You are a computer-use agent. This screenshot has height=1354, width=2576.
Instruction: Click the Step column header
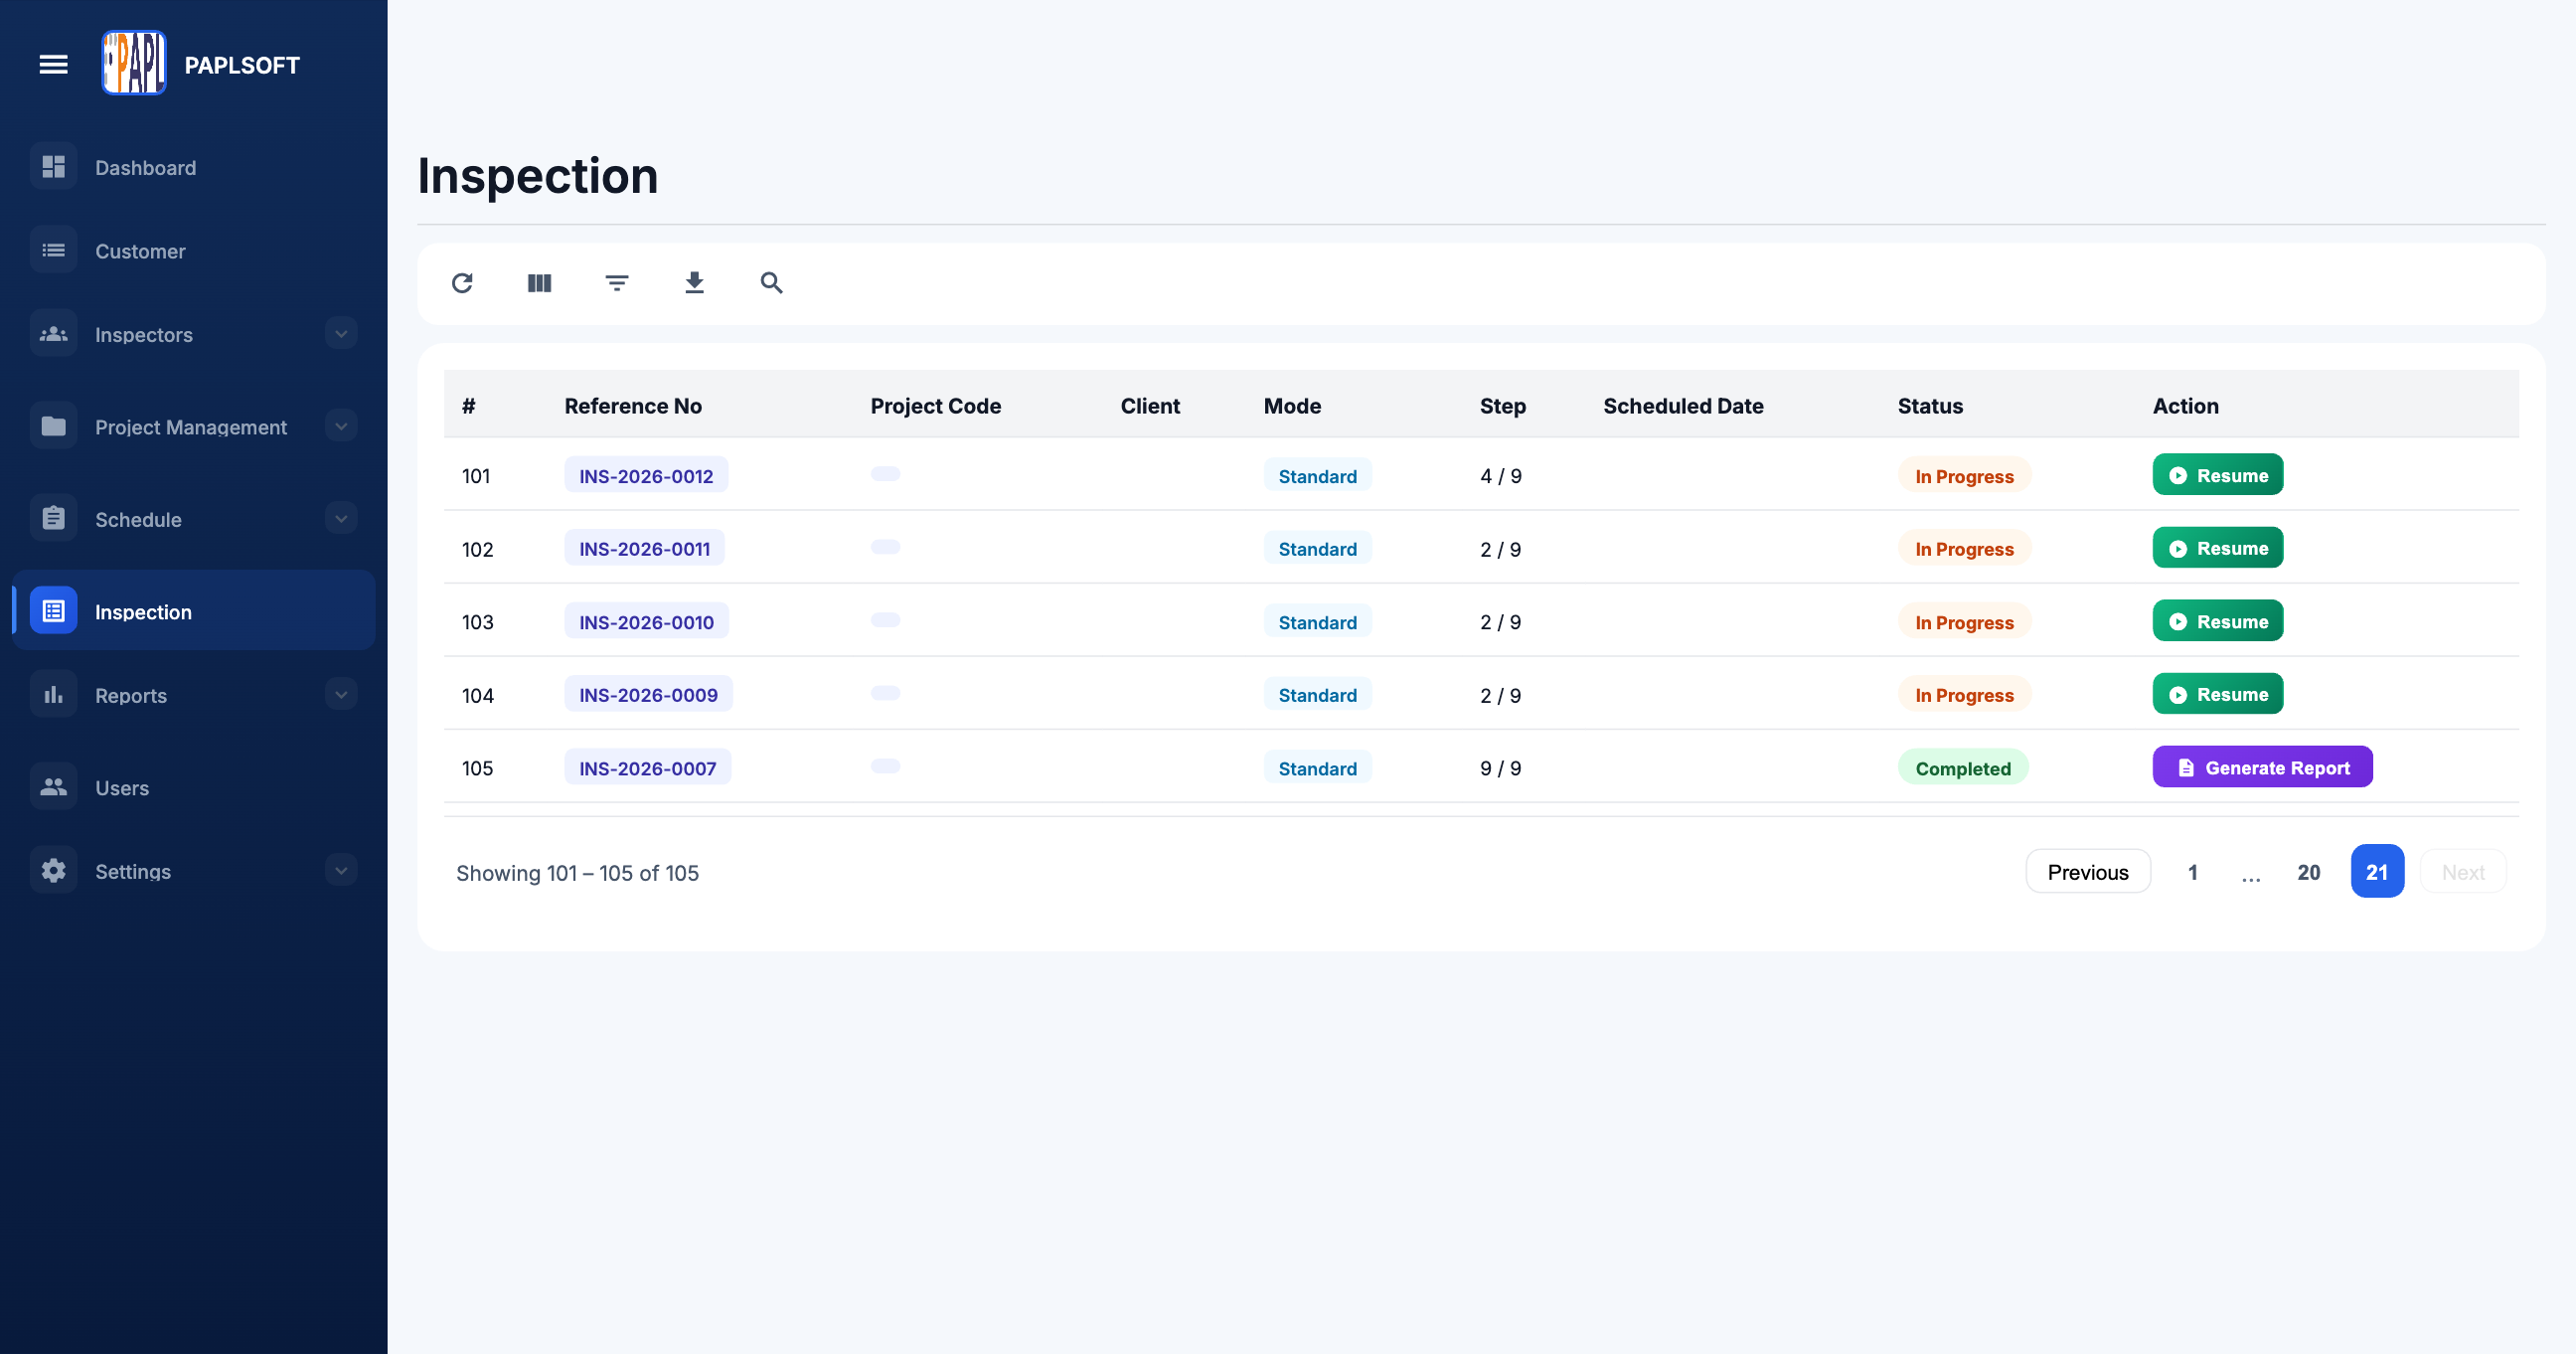(x=1502, y=406)
